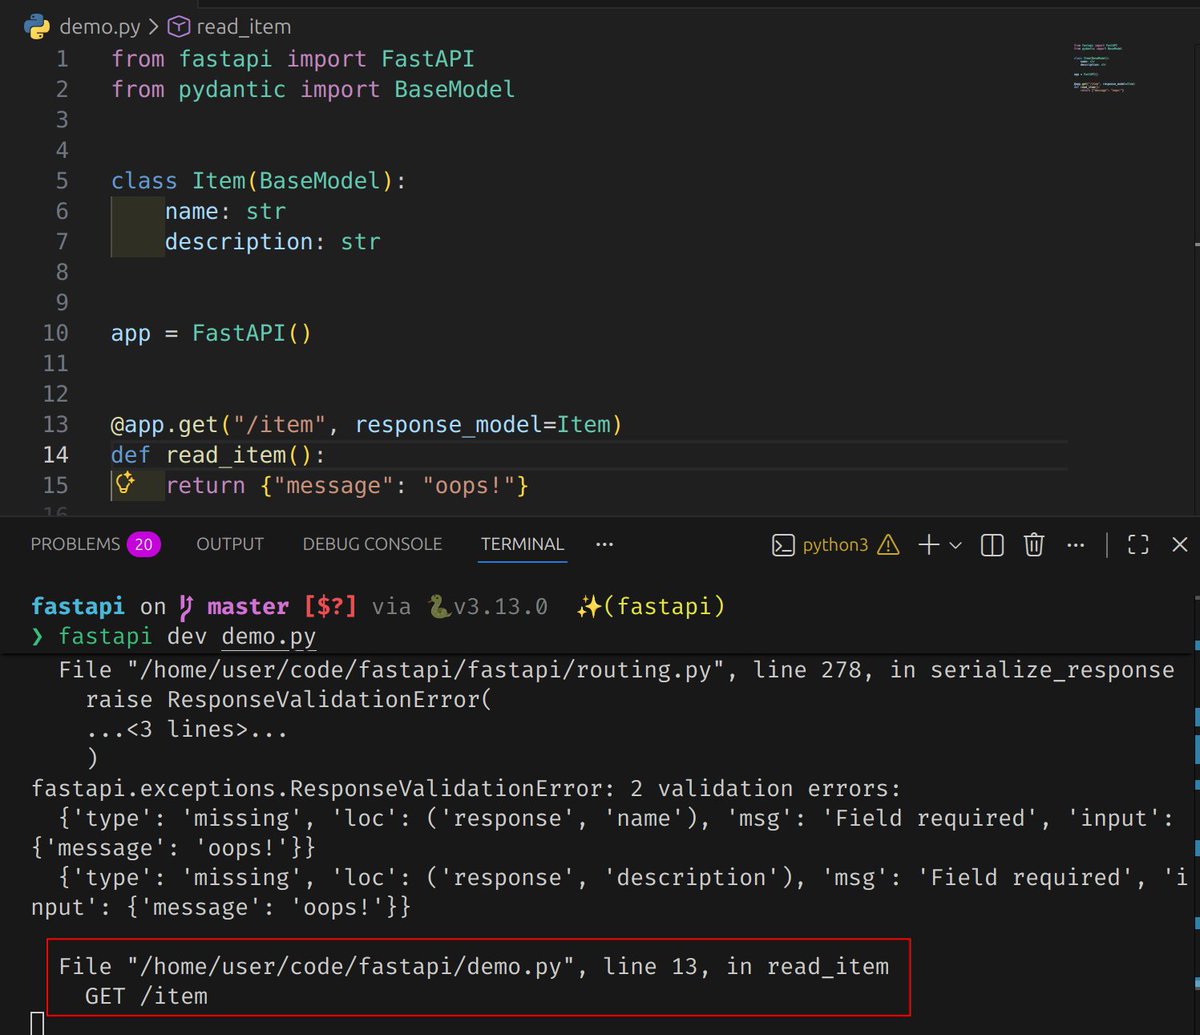Click the underlined demo.py in the terminal command
Viewport: 1200px width, 1035px height.
coord(268,636)
